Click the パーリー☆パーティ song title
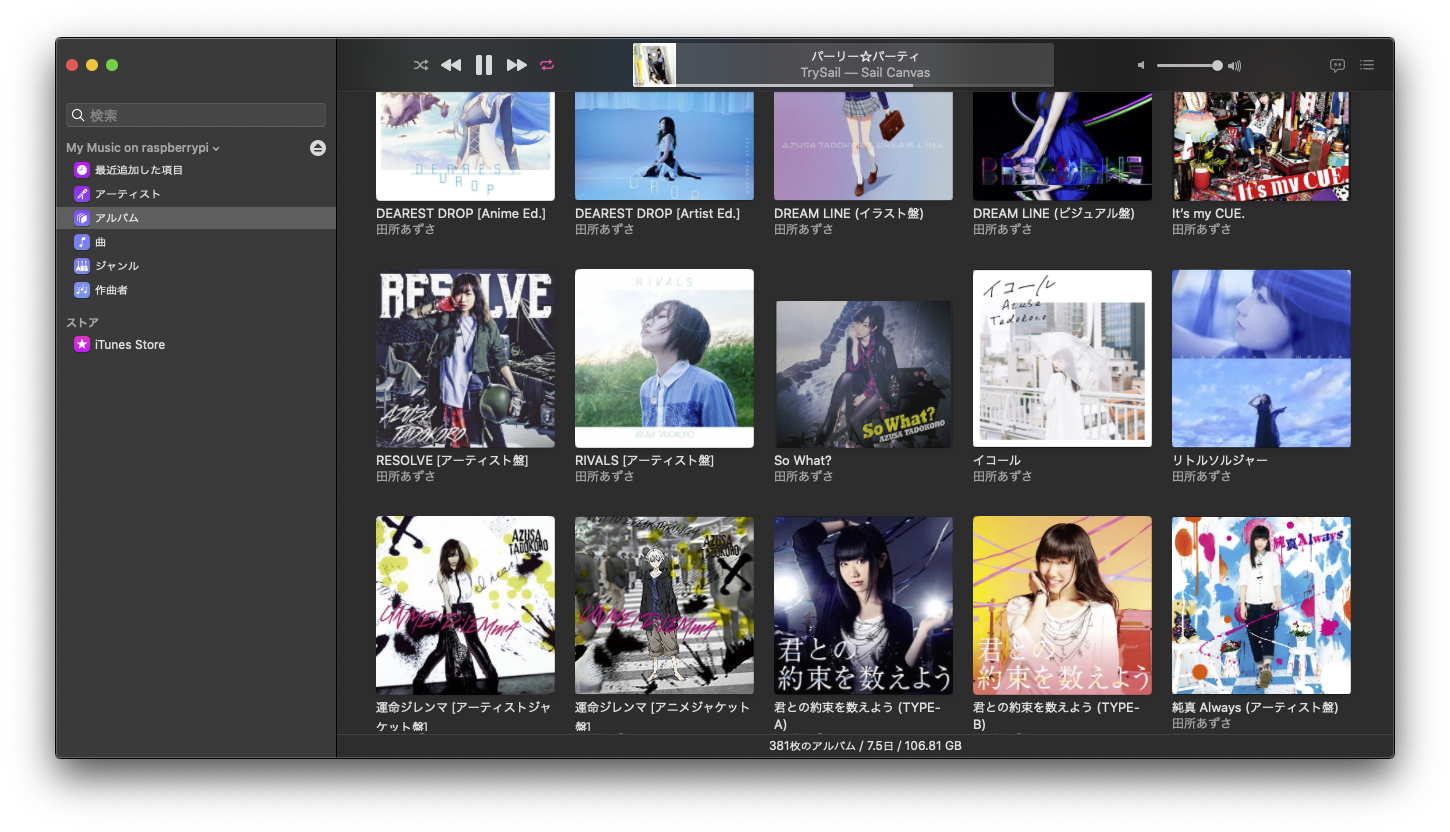 tap(865, 57)
